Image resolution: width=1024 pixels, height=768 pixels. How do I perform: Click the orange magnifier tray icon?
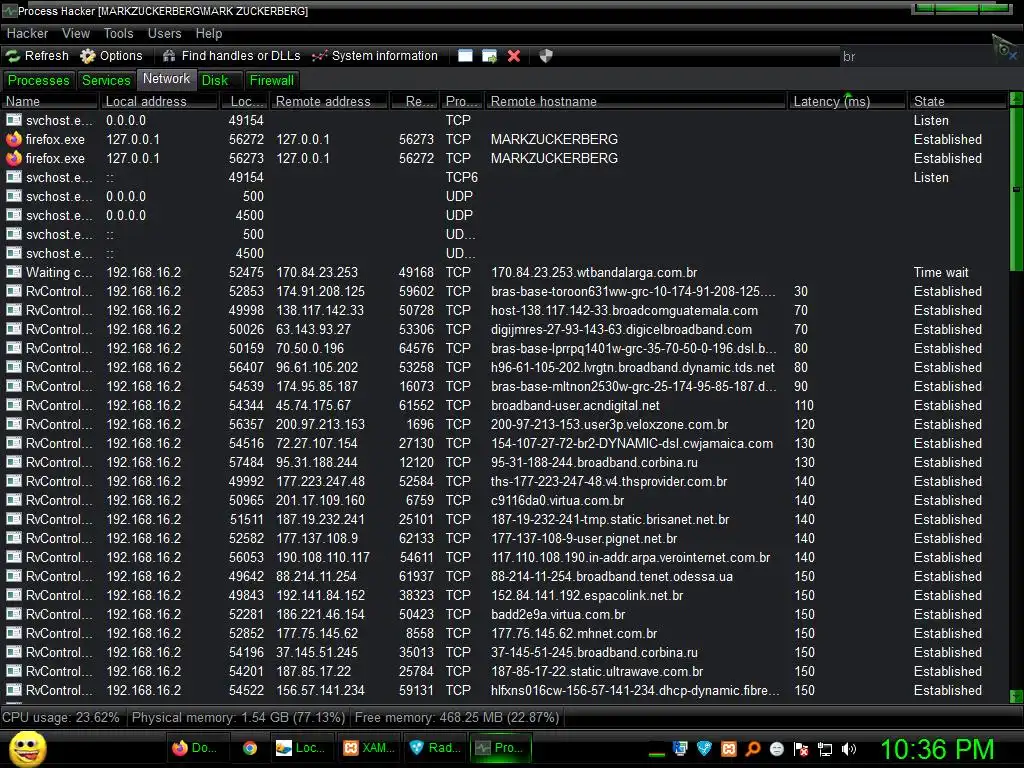tap(752, 749)
